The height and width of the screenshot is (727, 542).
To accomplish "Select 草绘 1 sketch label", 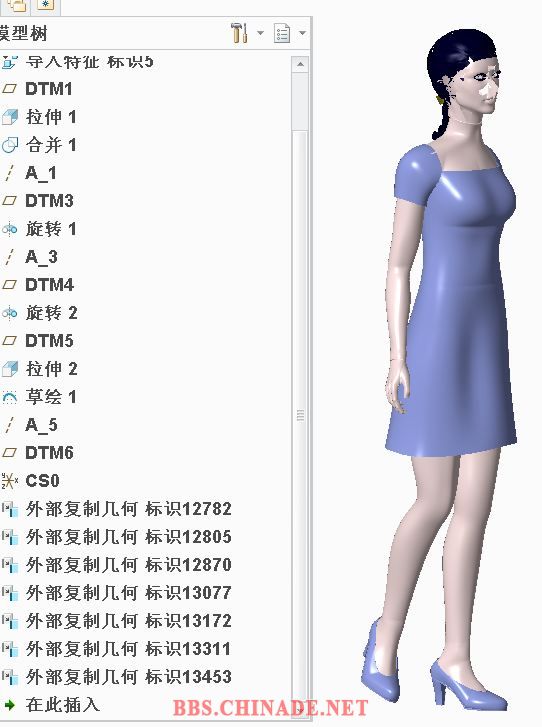I will pos(51,397).
